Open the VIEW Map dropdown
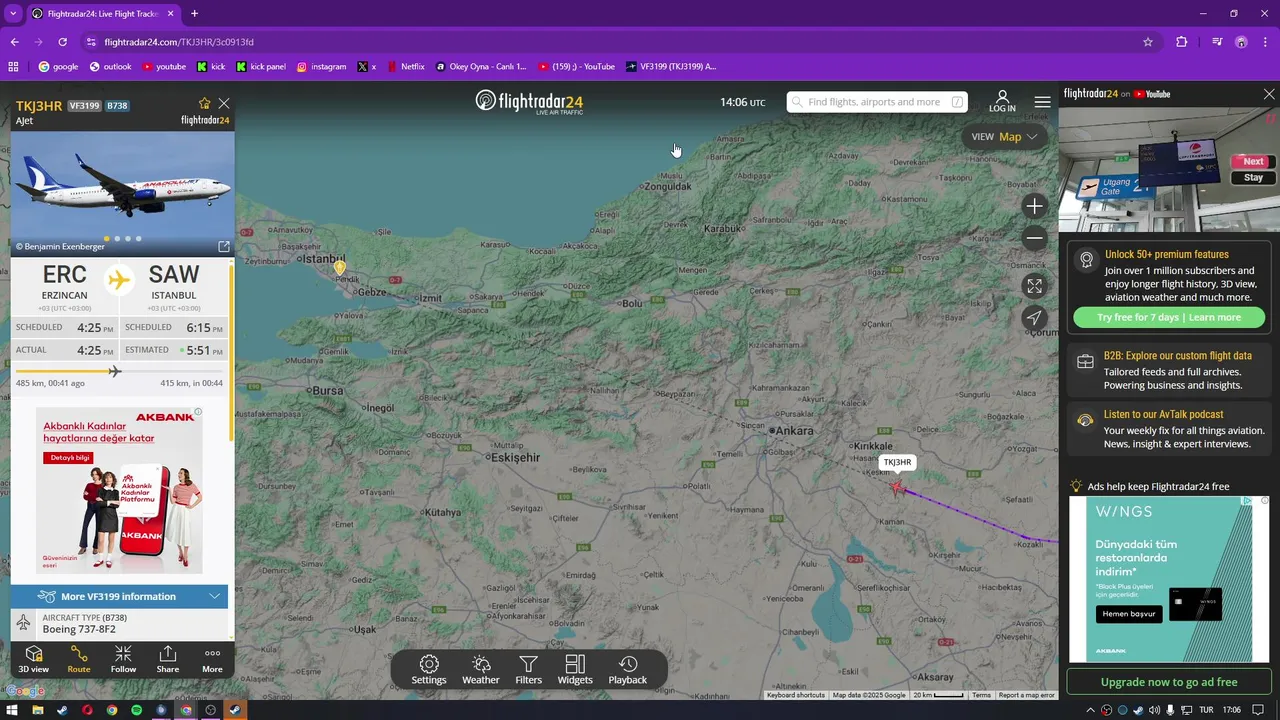 [1004, 137]
